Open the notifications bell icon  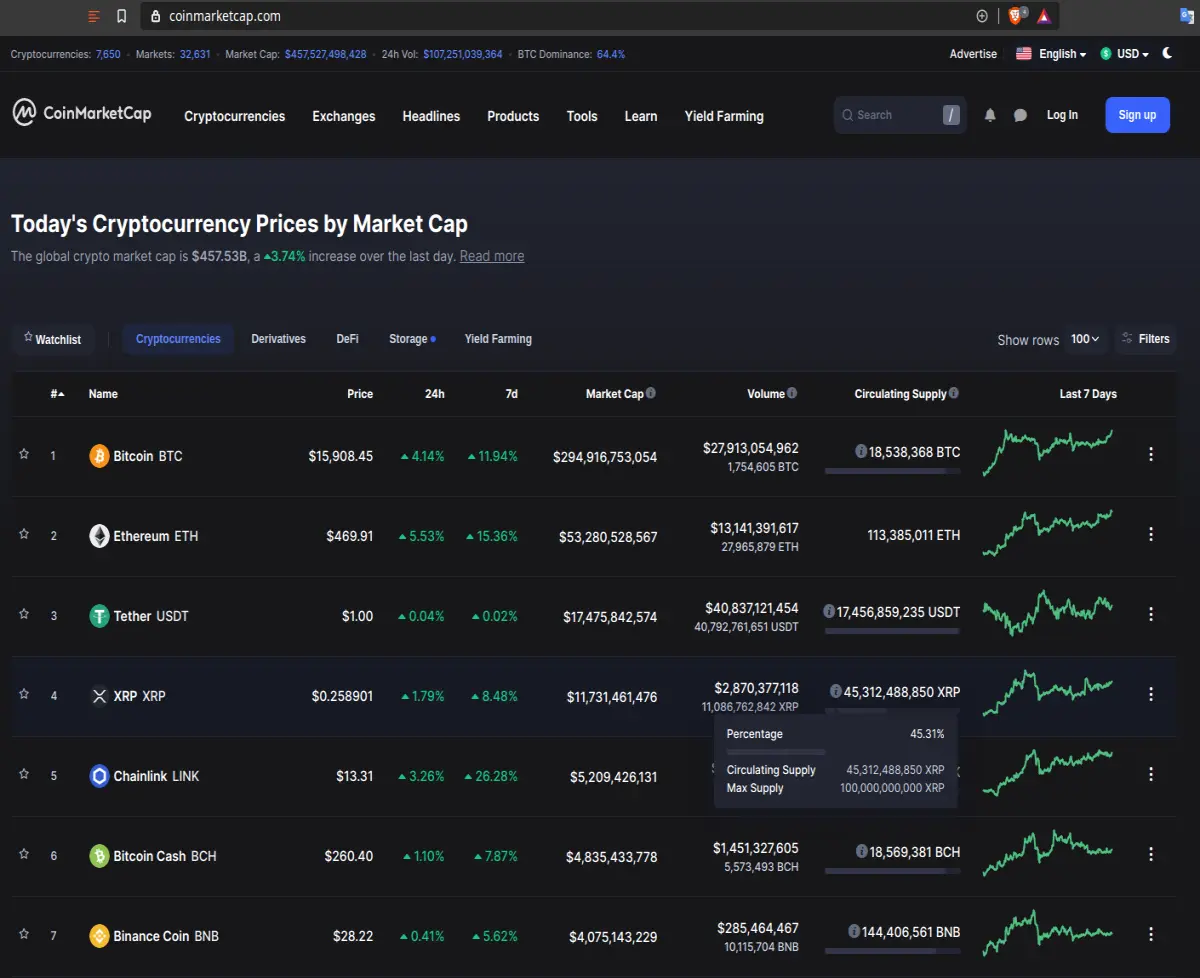pos(990,115)
